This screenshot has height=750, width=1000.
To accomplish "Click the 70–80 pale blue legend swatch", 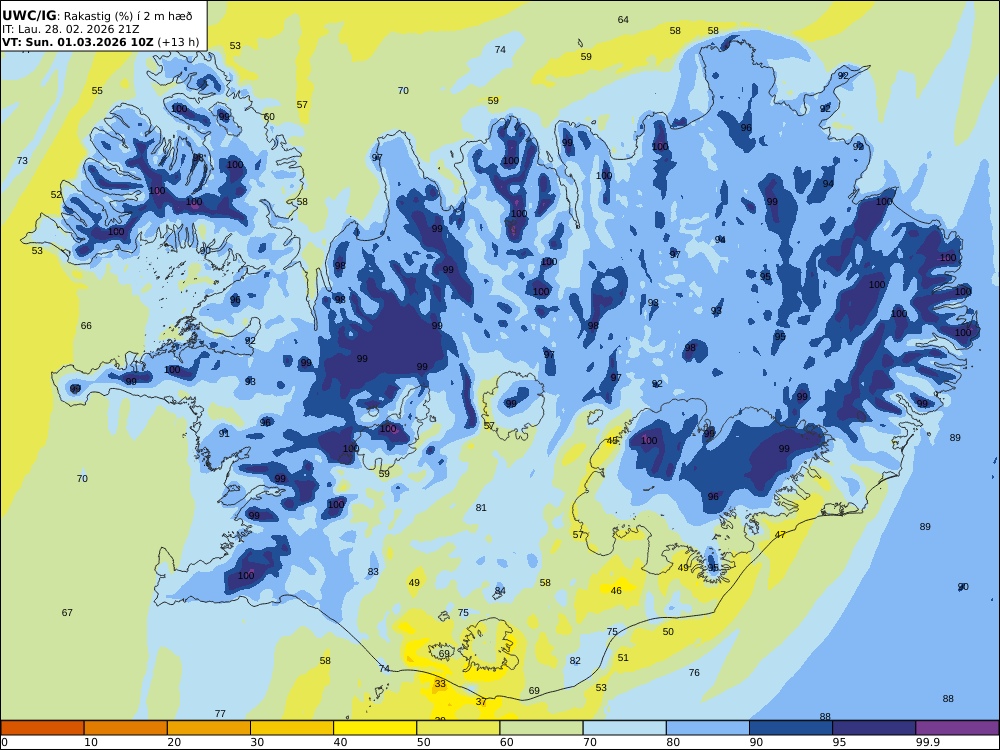I will pyautogui.click(x=624, y=728).
